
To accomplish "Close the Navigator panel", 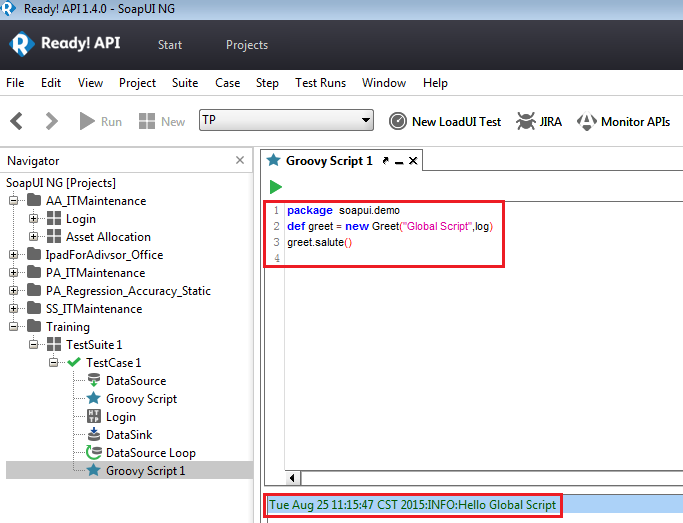I will pos(240,160).
